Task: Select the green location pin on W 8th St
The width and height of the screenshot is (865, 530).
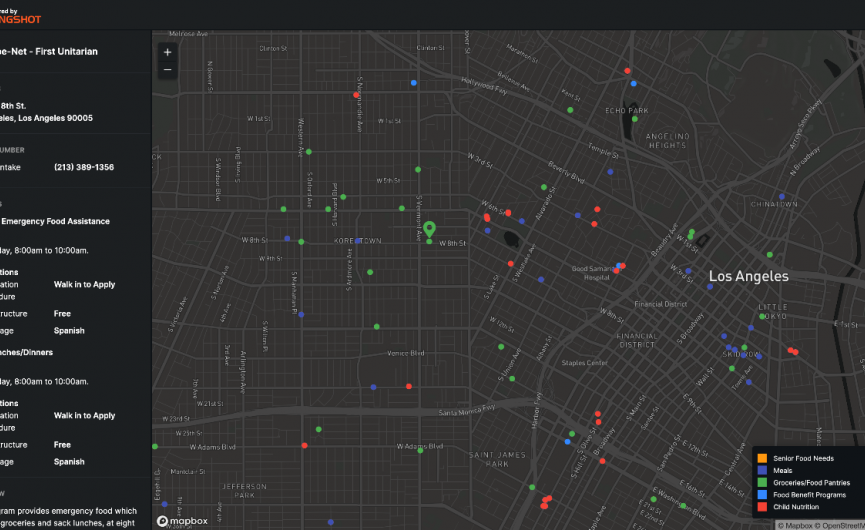Action: coord(430,229)
